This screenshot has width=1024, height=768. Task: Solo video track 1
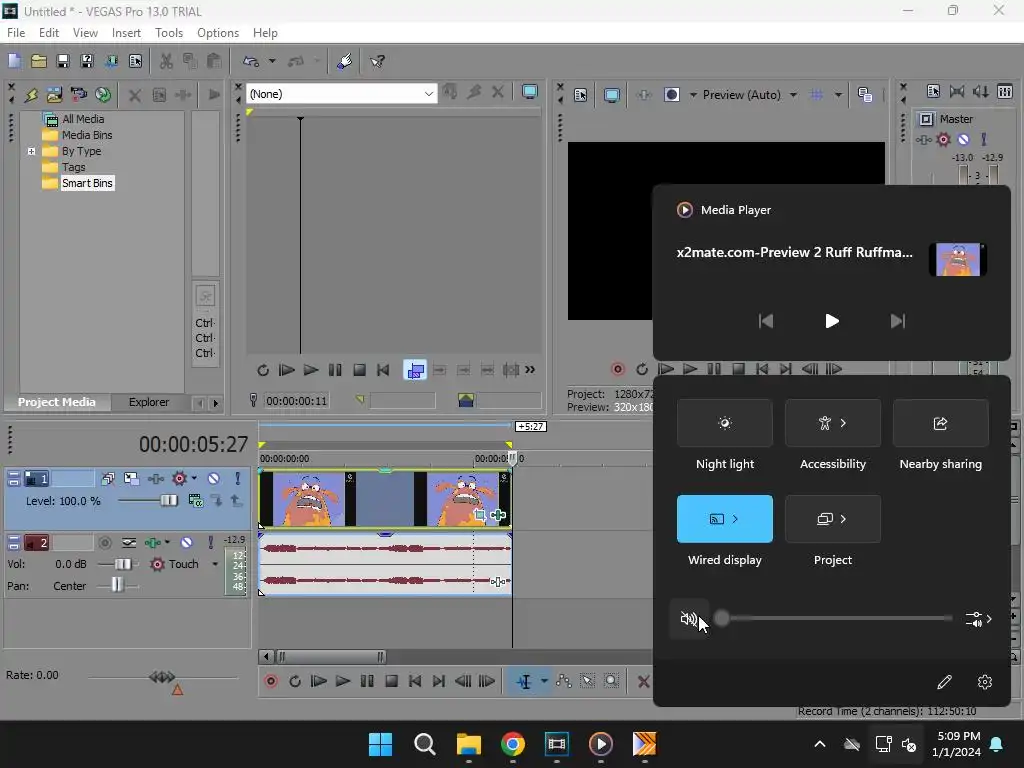237,479
